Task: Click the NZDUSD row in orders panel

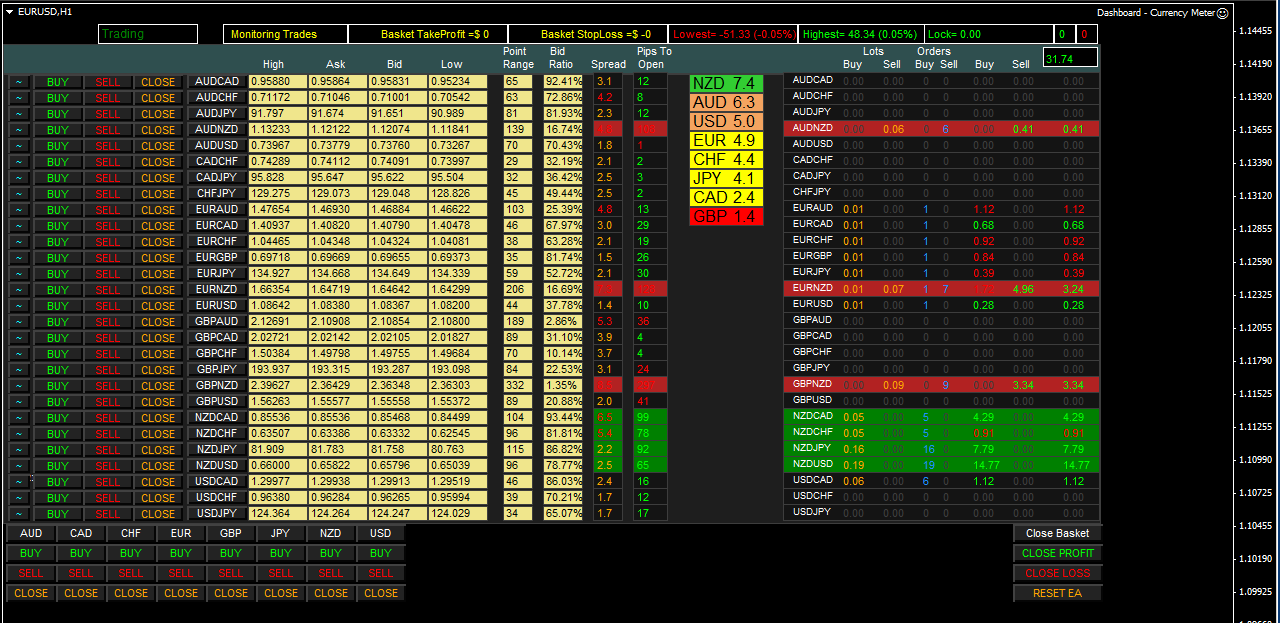Action: click(941, 465)
